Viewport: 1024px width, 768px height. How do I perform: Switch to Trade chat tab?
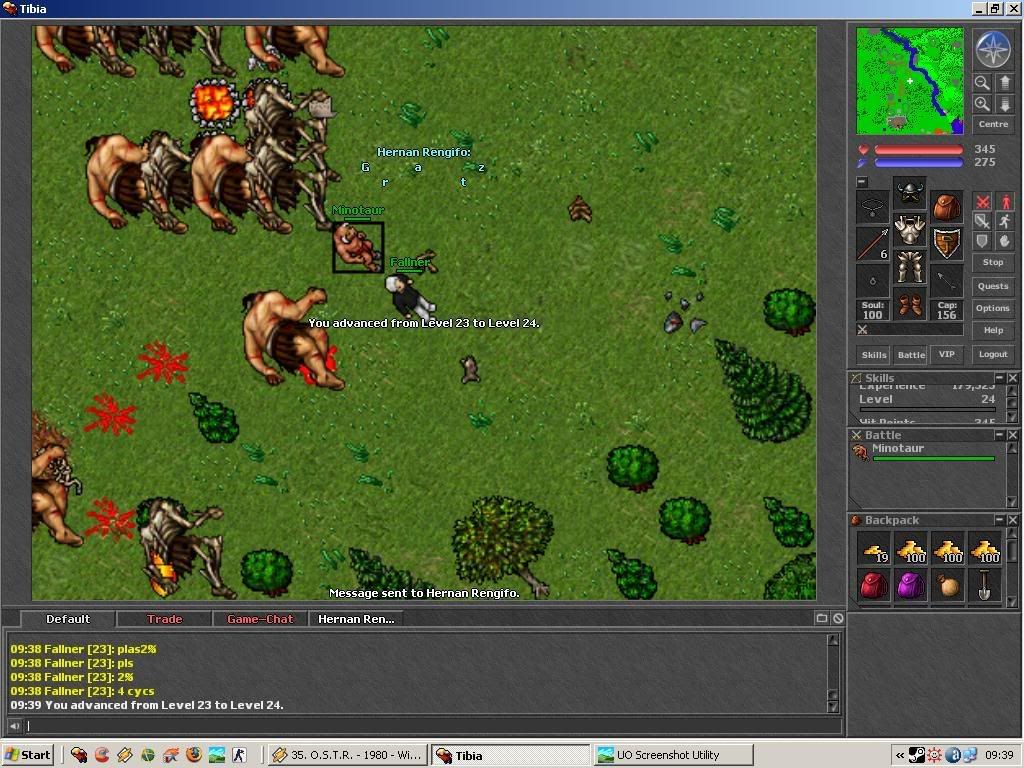pyautogui.click(x=164, y=619)
